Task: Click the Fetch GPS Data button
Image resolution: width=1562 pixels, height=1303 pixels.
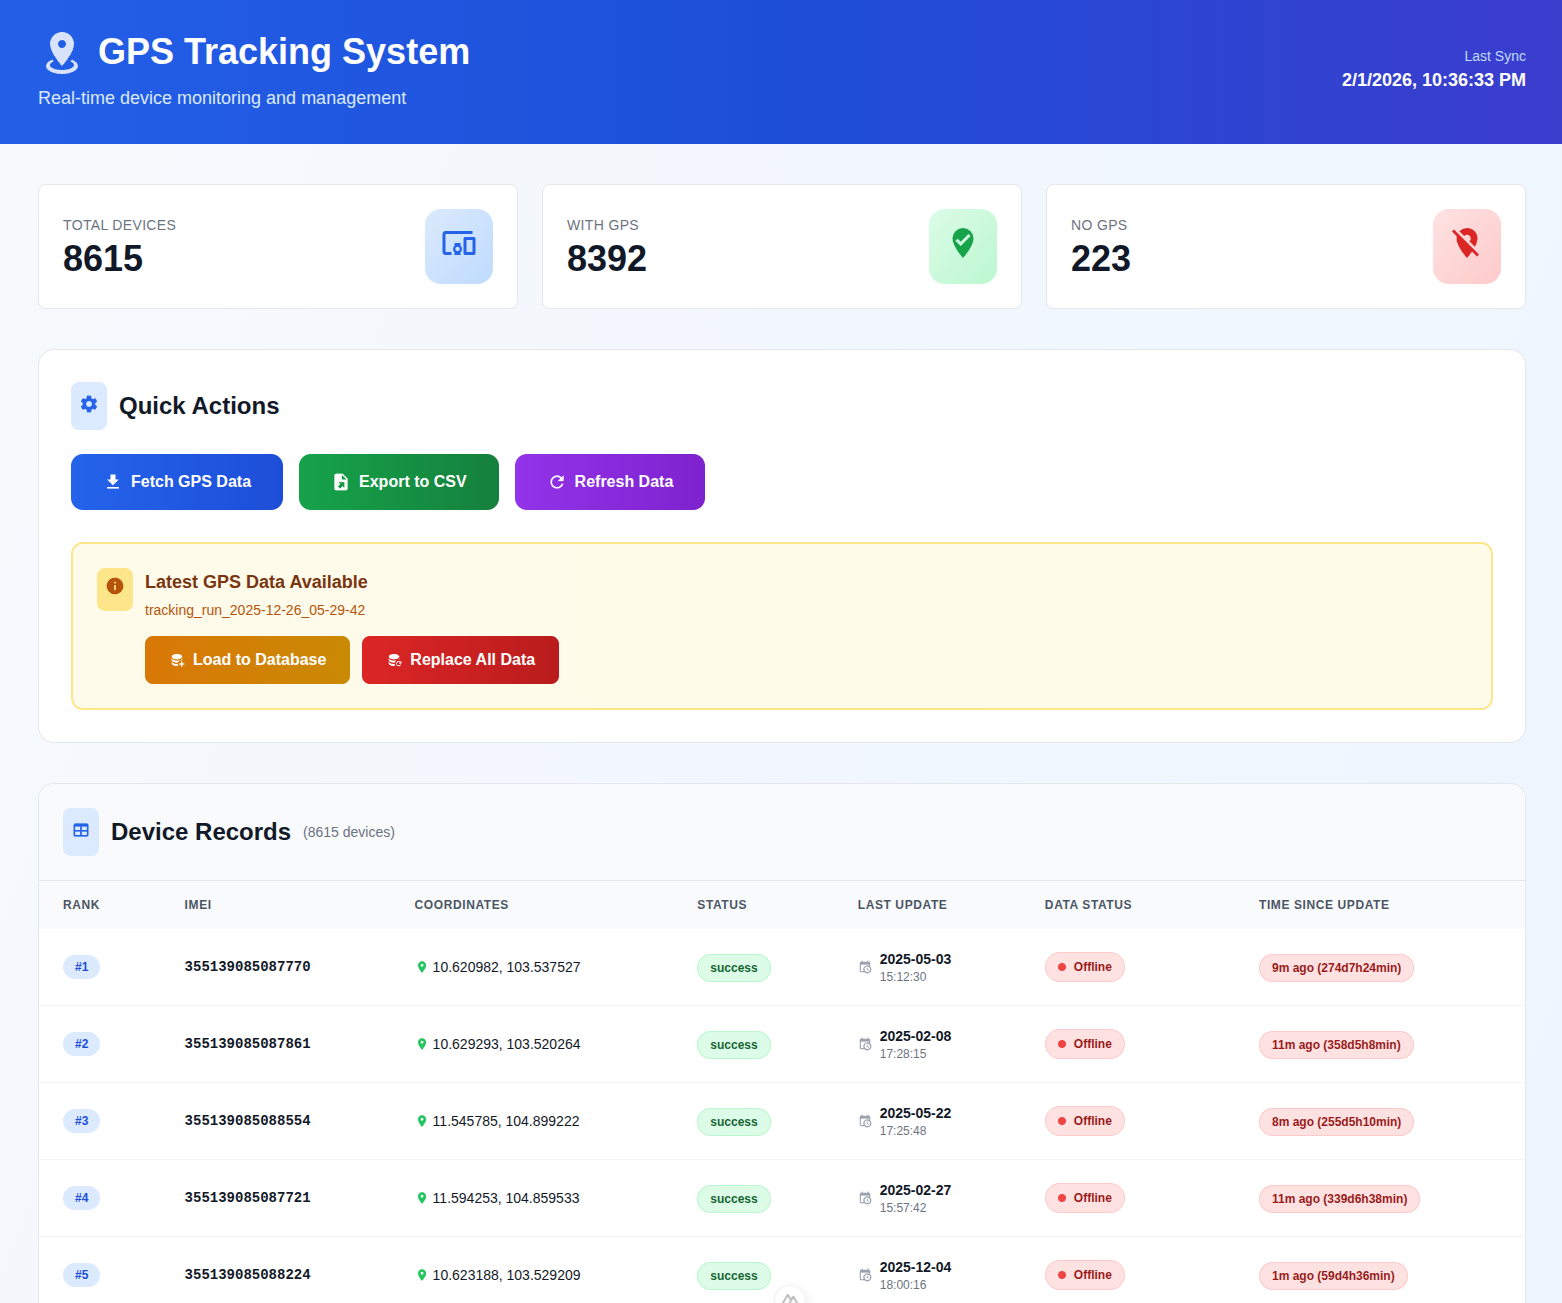Action: tap(176, 481)
